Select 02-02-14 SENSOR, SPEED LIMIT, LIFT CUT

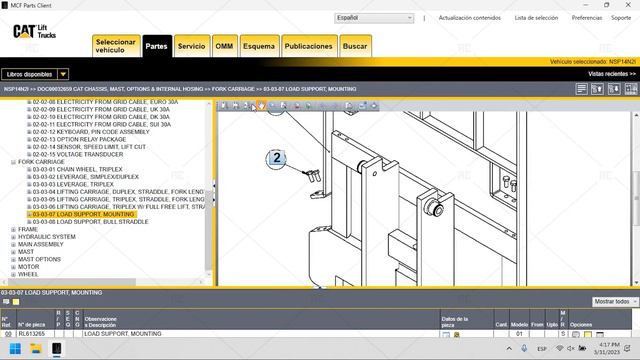coord(89,147)
